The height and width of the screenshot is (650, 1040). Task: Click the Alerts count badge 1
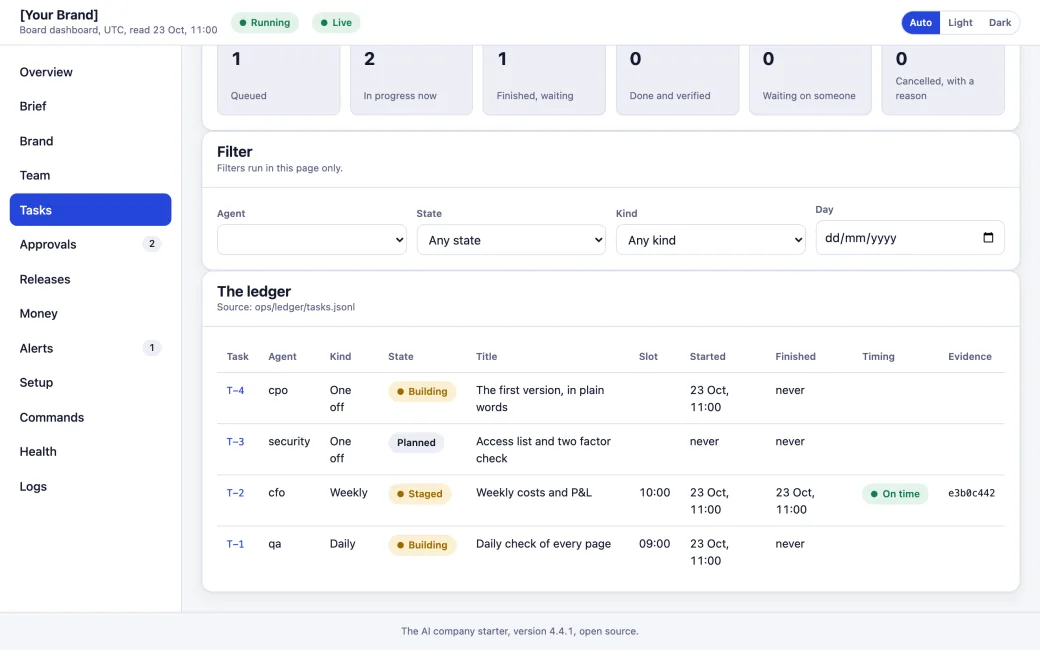152,348
